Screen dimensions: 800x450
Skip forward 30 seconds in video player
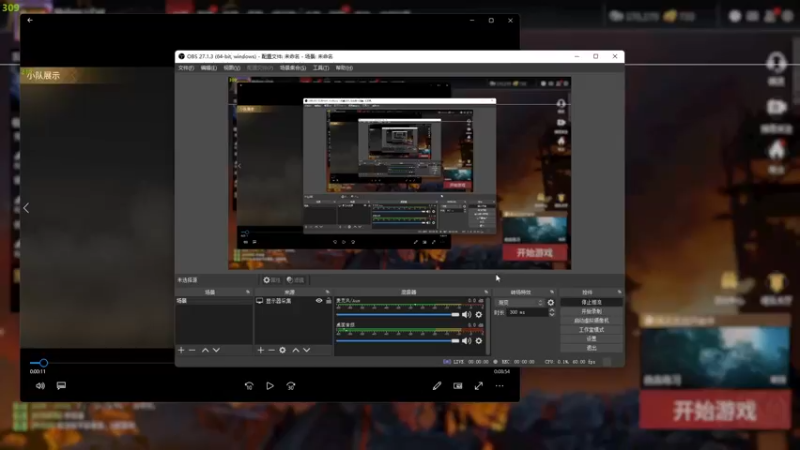[291, 385]
